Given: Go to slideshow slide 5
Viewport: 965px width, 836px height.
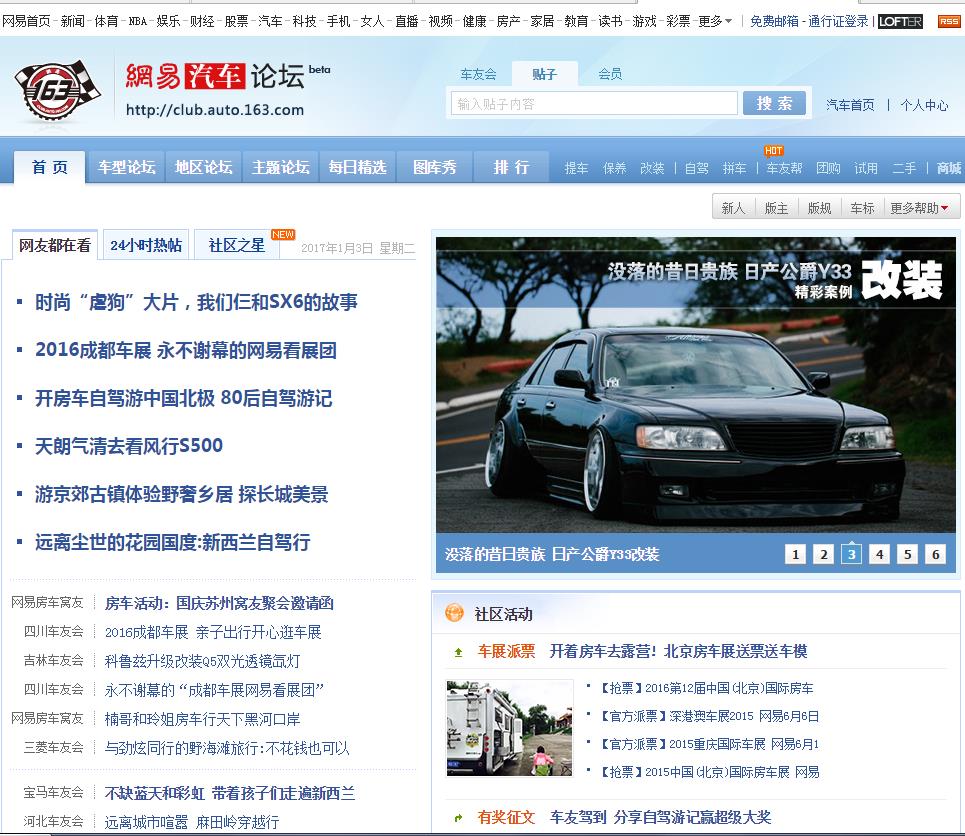Looking at the screenshot, I should (908, 554).
